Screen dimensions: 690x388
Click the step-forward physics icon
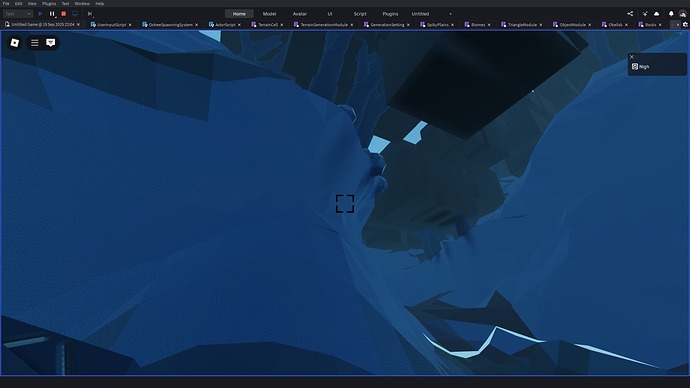pos(90,14)
